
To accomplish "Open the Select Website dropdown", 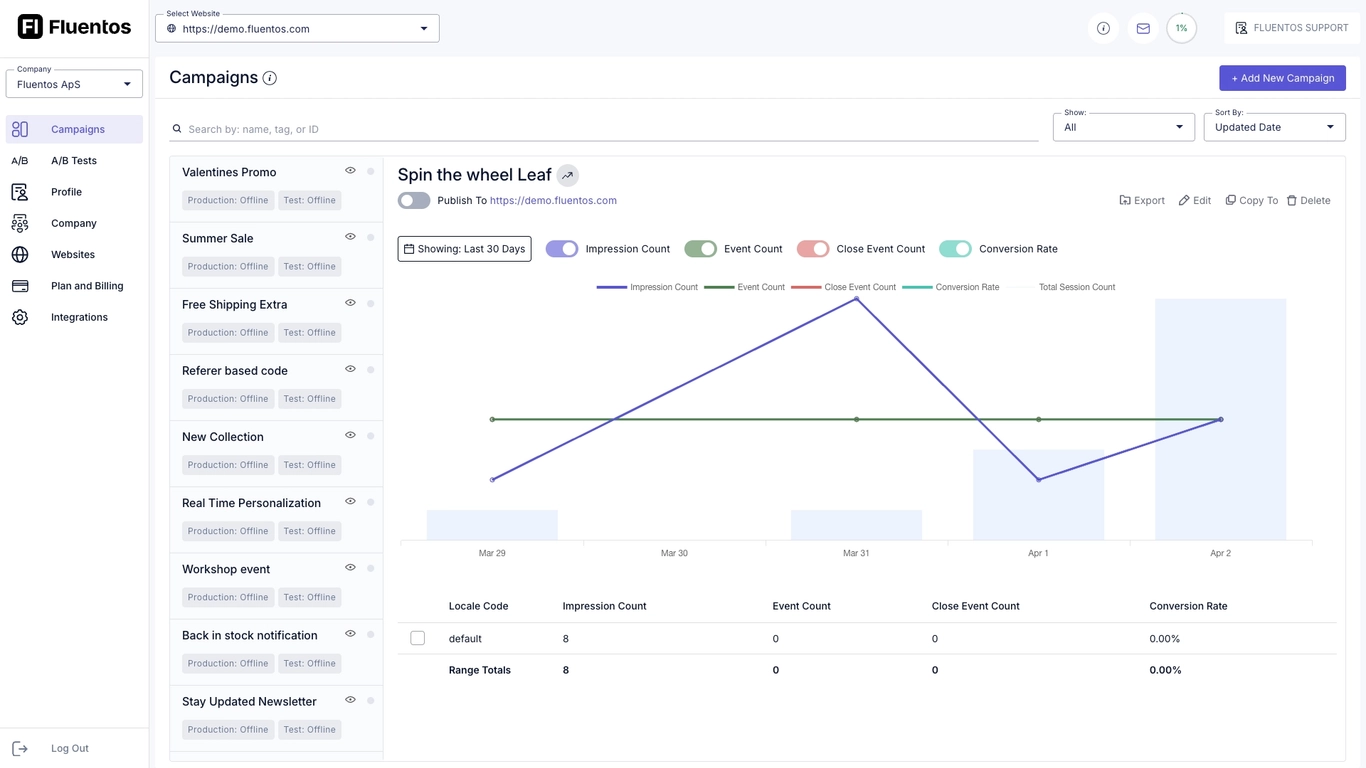I will click(297, 29).
